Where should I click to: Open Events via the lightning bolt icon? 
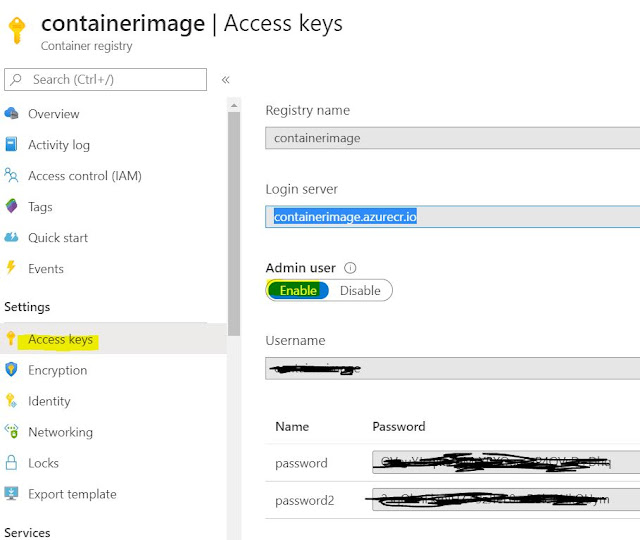pos(11,268)
